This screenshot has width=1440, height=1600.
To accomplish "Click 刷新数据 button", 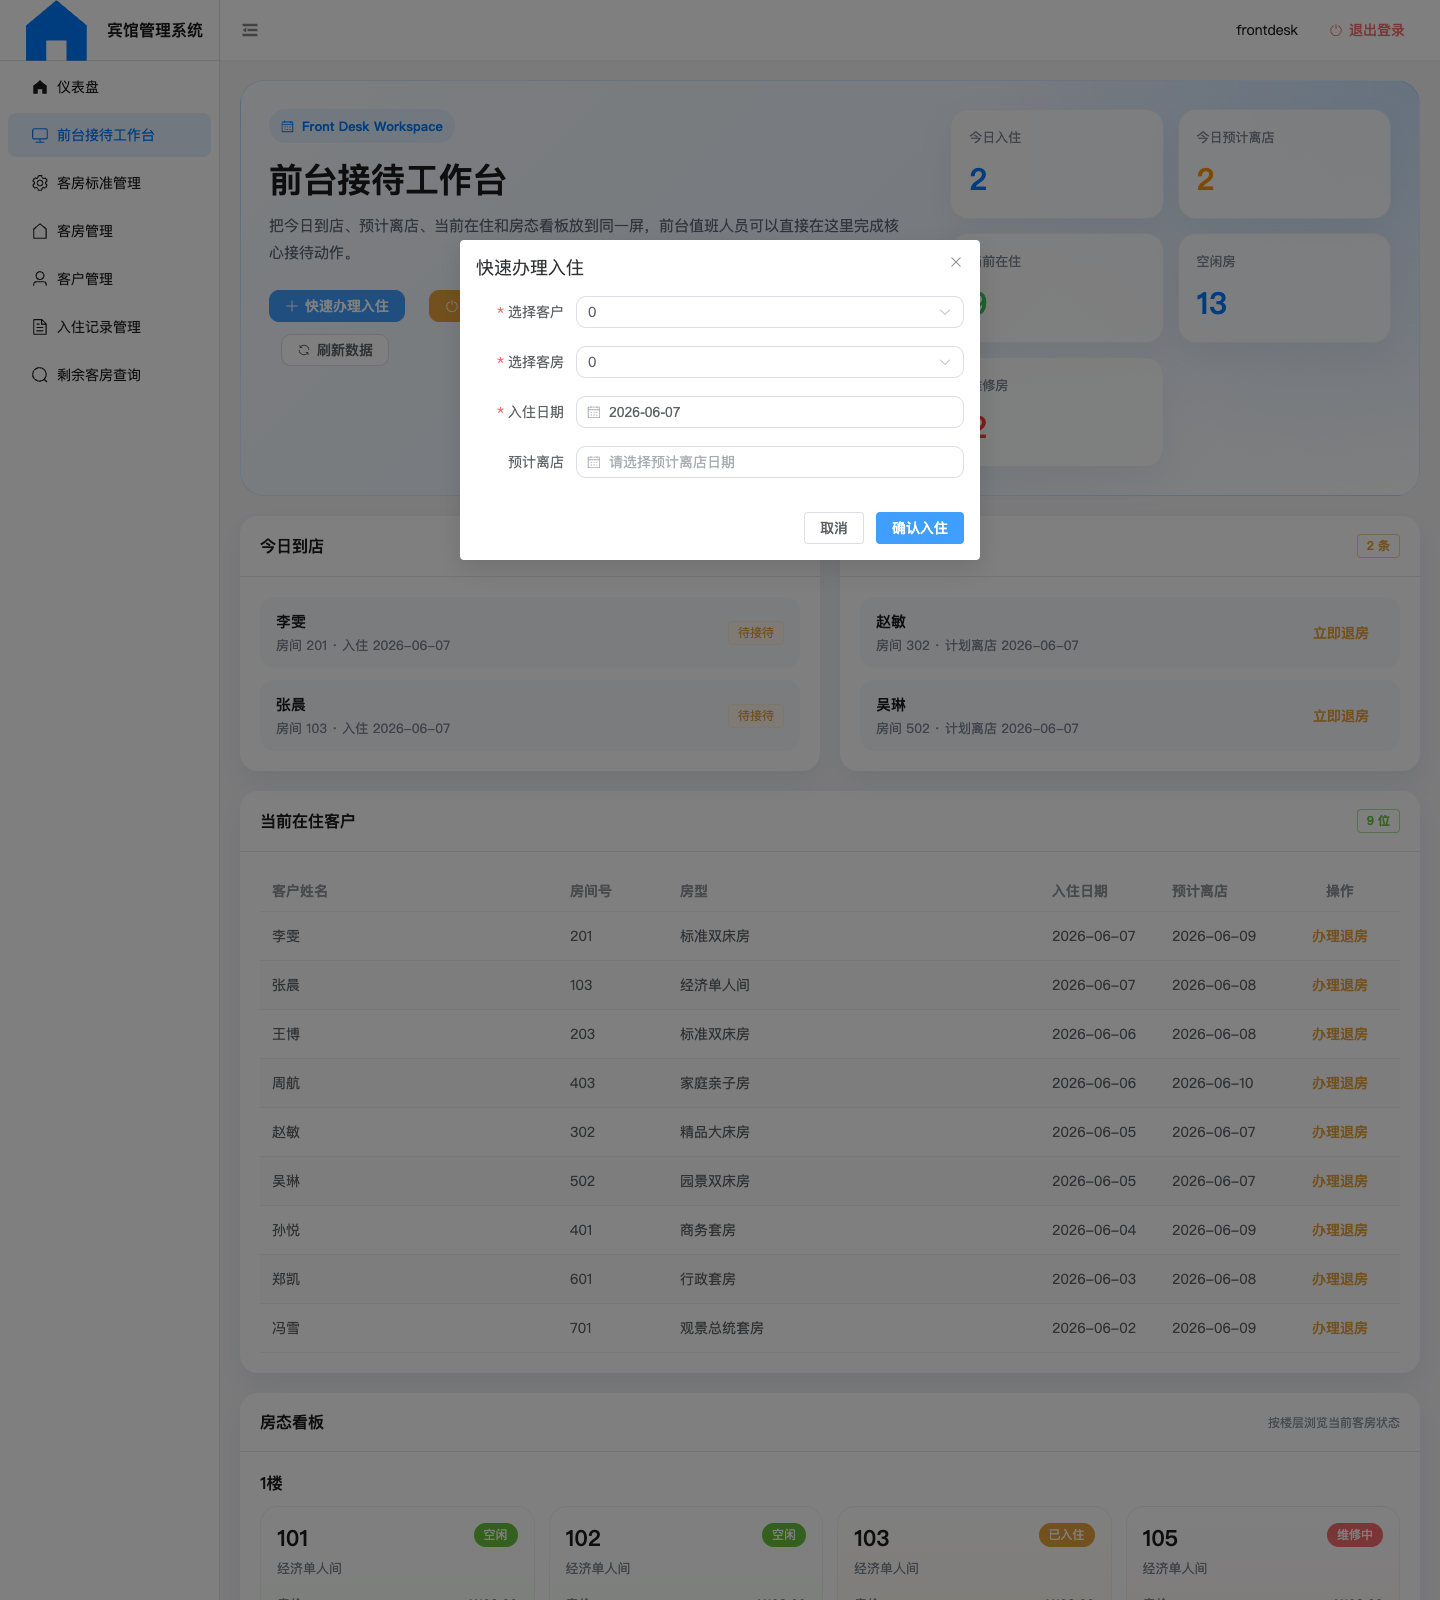I will tap(335, 350).
